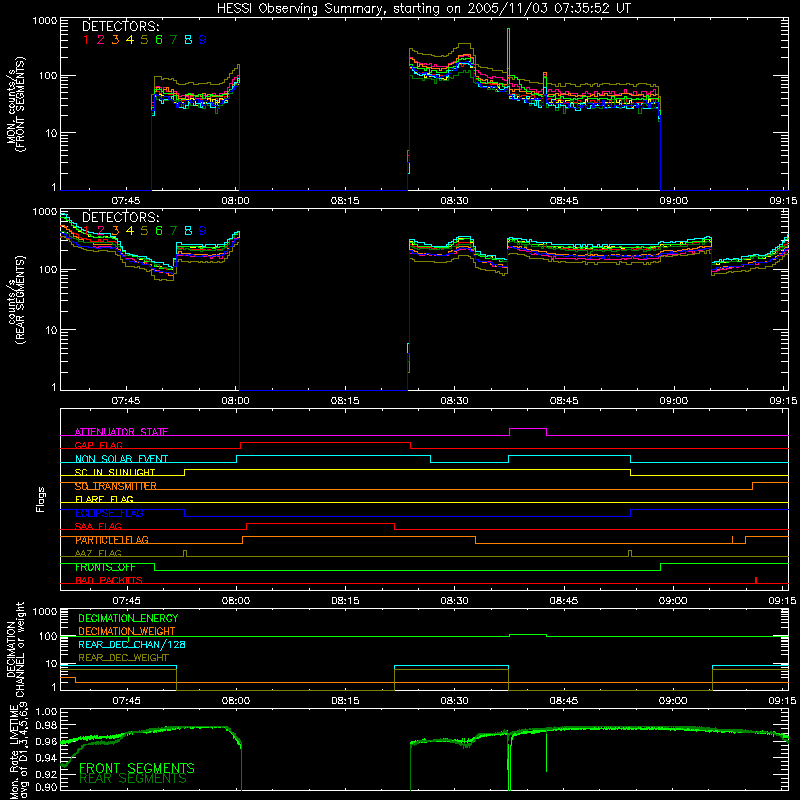Click the Mon. Rate LIVETIME axis title
This screenshot has width=800, height=800.
[x=19, y=750]
